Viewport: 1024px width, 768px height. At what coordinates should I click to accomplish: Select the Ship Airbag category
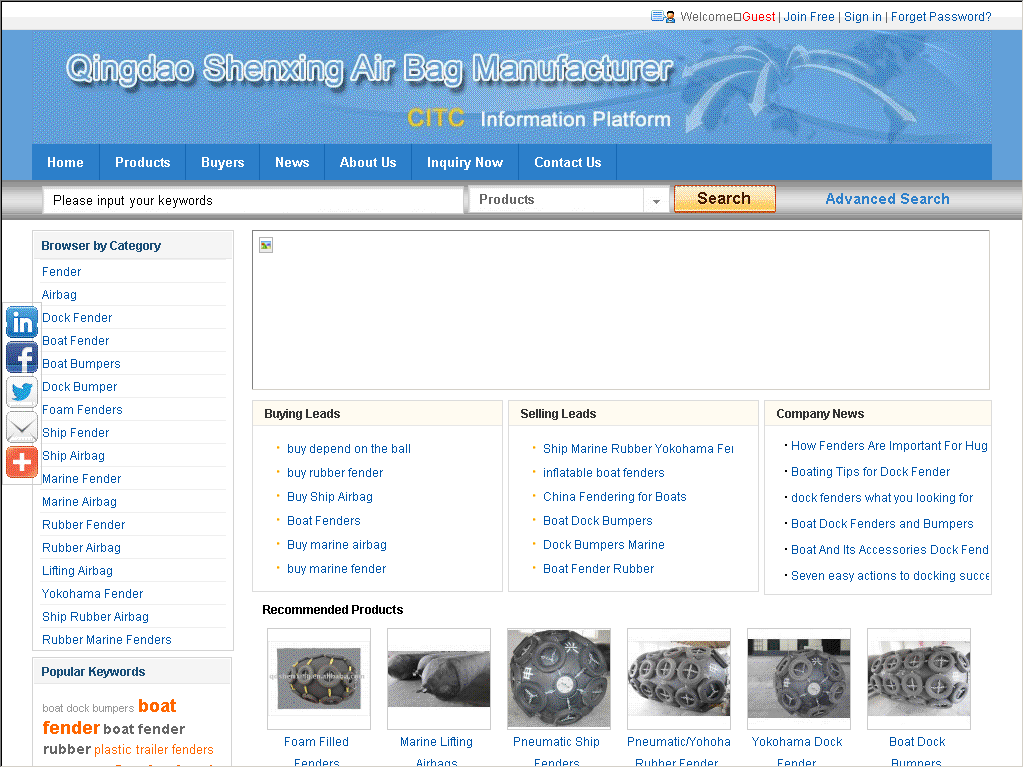[73, 456]
